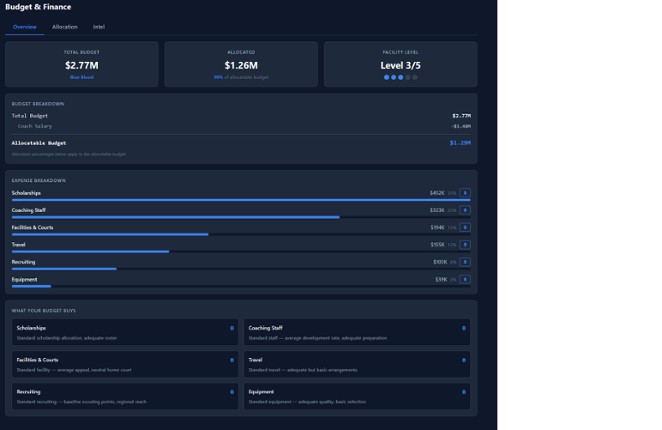
Task: Click the badge icon on Scholarships expense row
Action: pos(465,193)
